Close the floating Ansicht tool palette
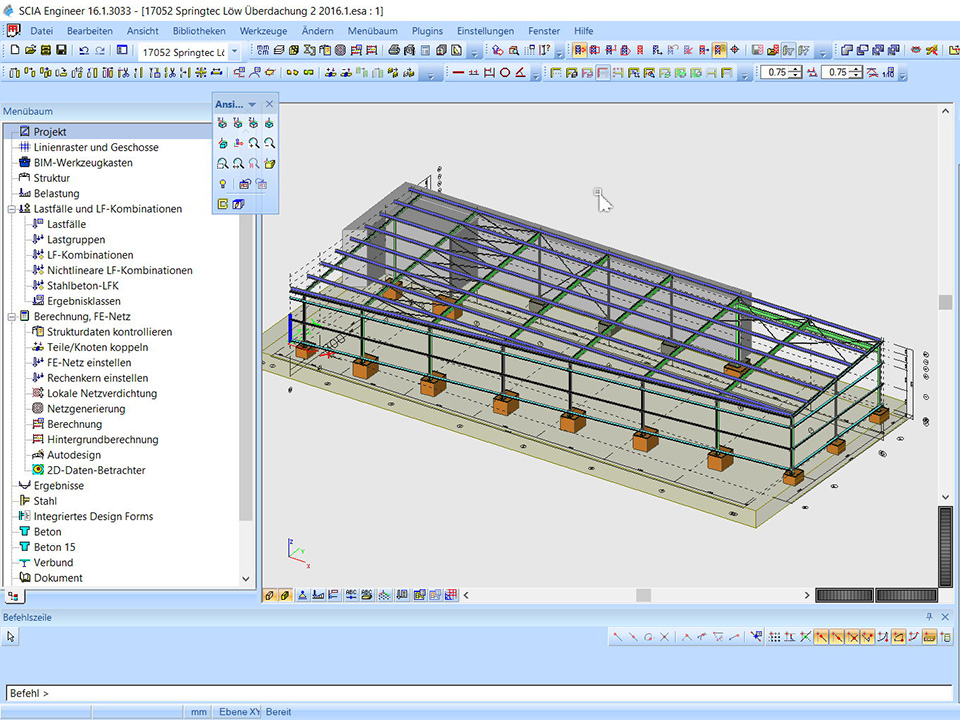This screenshot has height=720, width=960. (269, 104)
